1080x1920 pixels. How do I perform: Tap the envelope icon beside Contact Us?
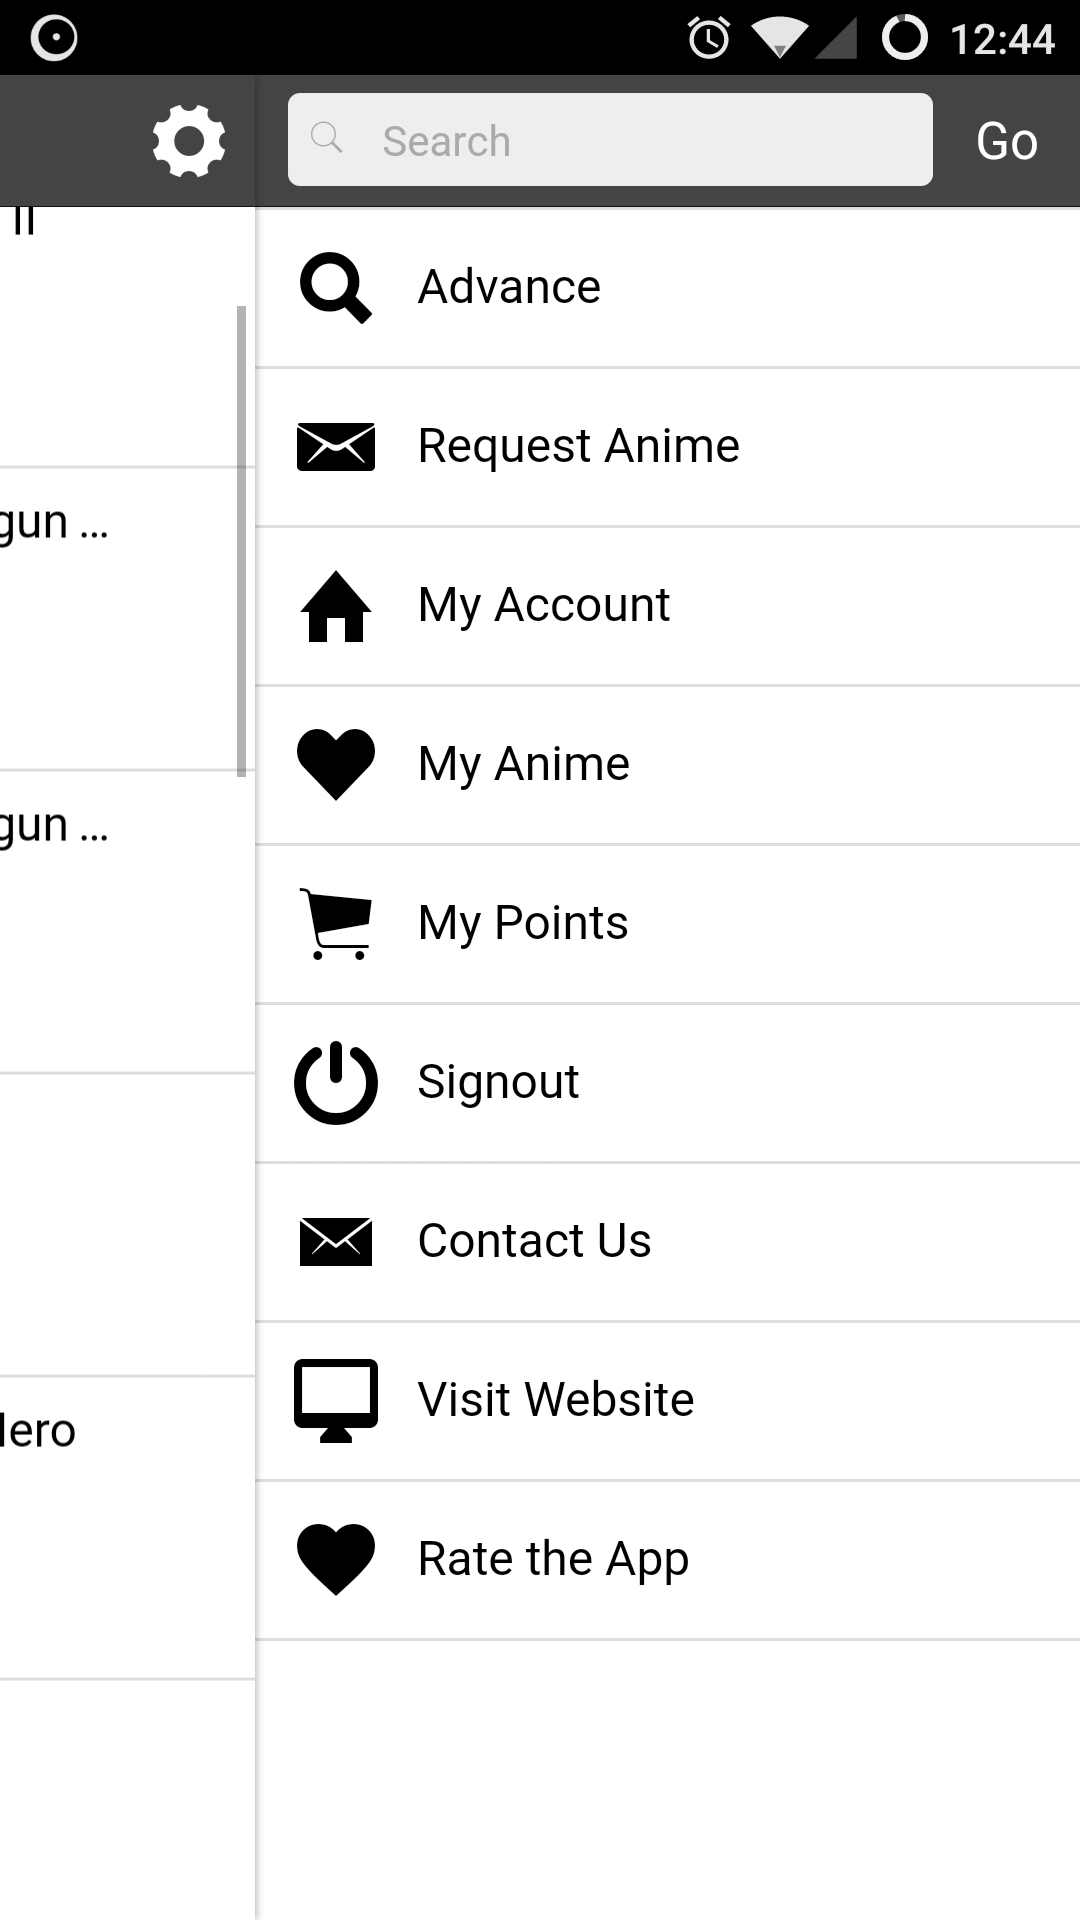click(336, 1241)
